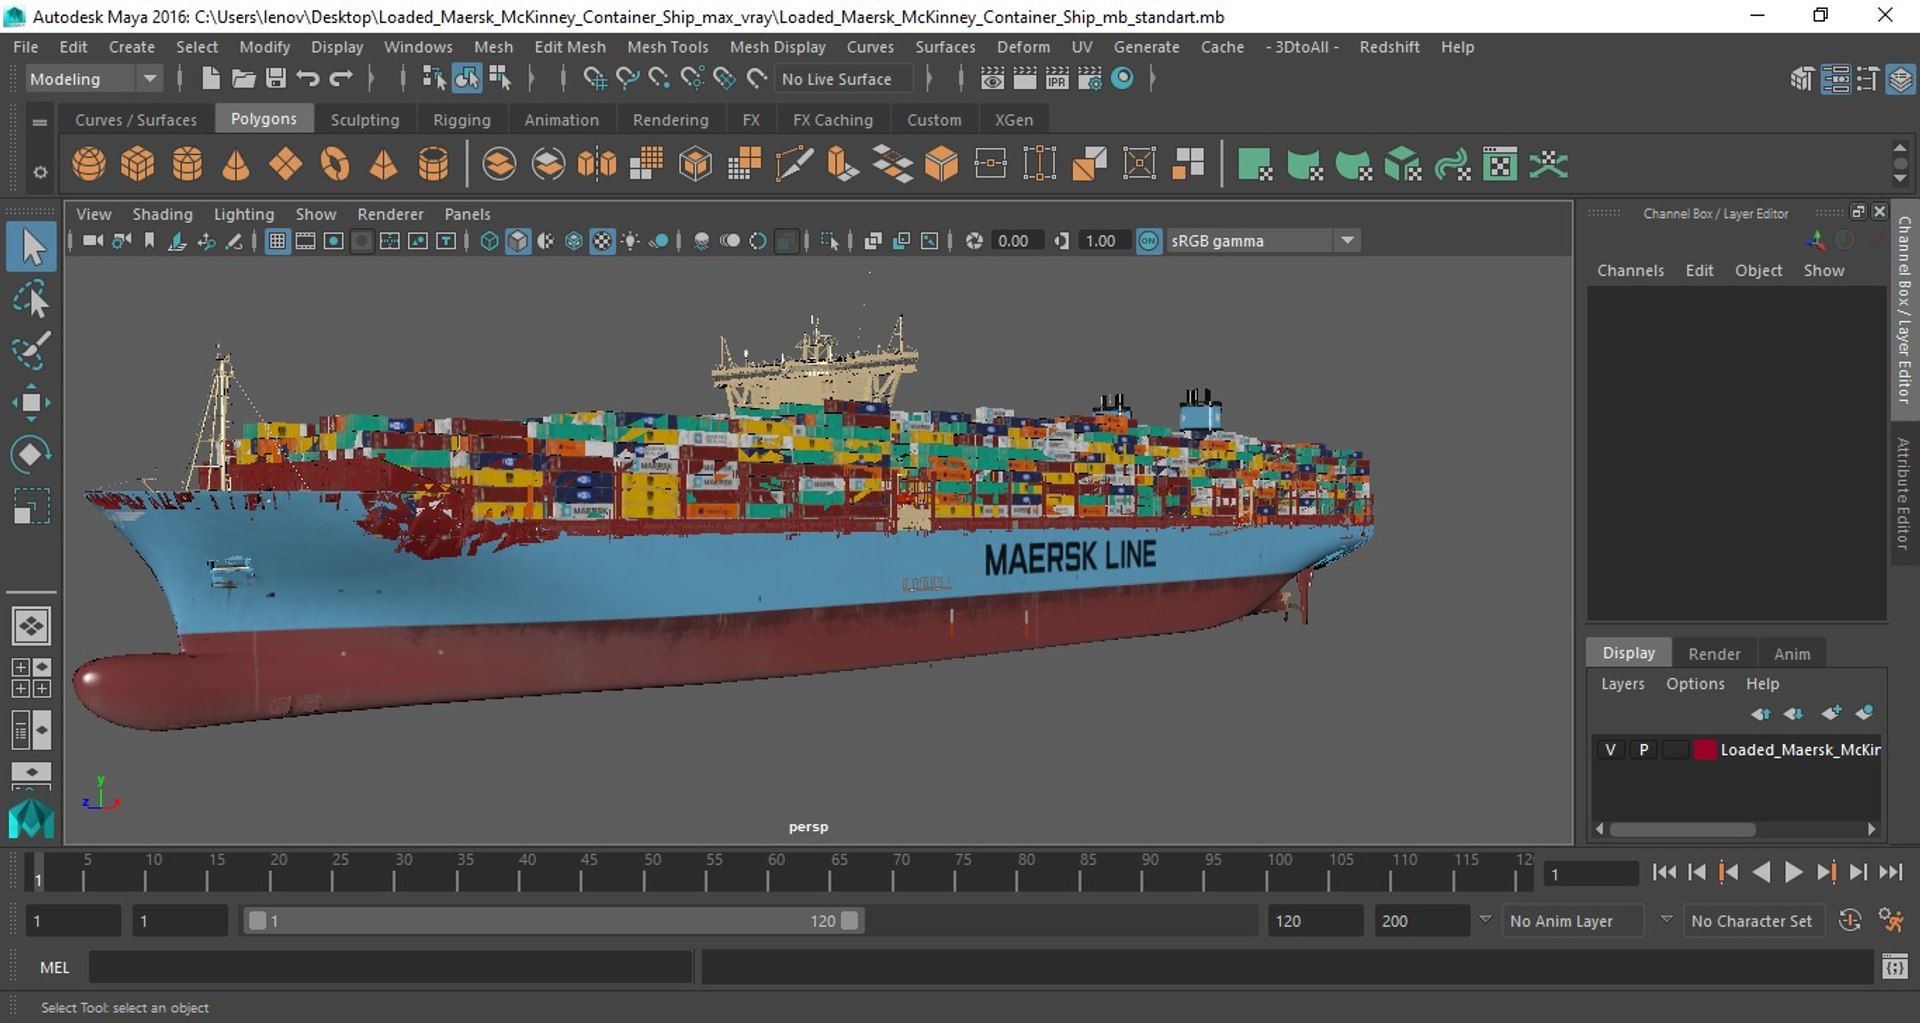The height and width of the screenshot is (1023, 1920).
Task: Create a polygon cylinder from shelf
Action: (x=187, y=164)
